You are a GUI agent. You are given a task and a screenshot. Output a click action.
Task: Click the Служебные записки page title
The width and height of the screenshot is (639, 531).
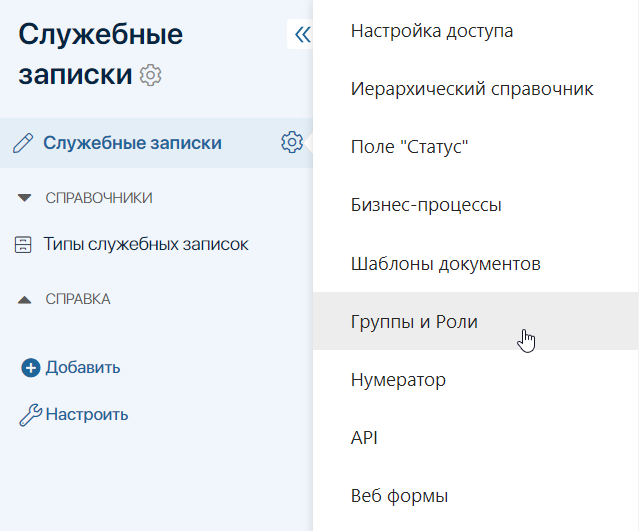point(100,55)
